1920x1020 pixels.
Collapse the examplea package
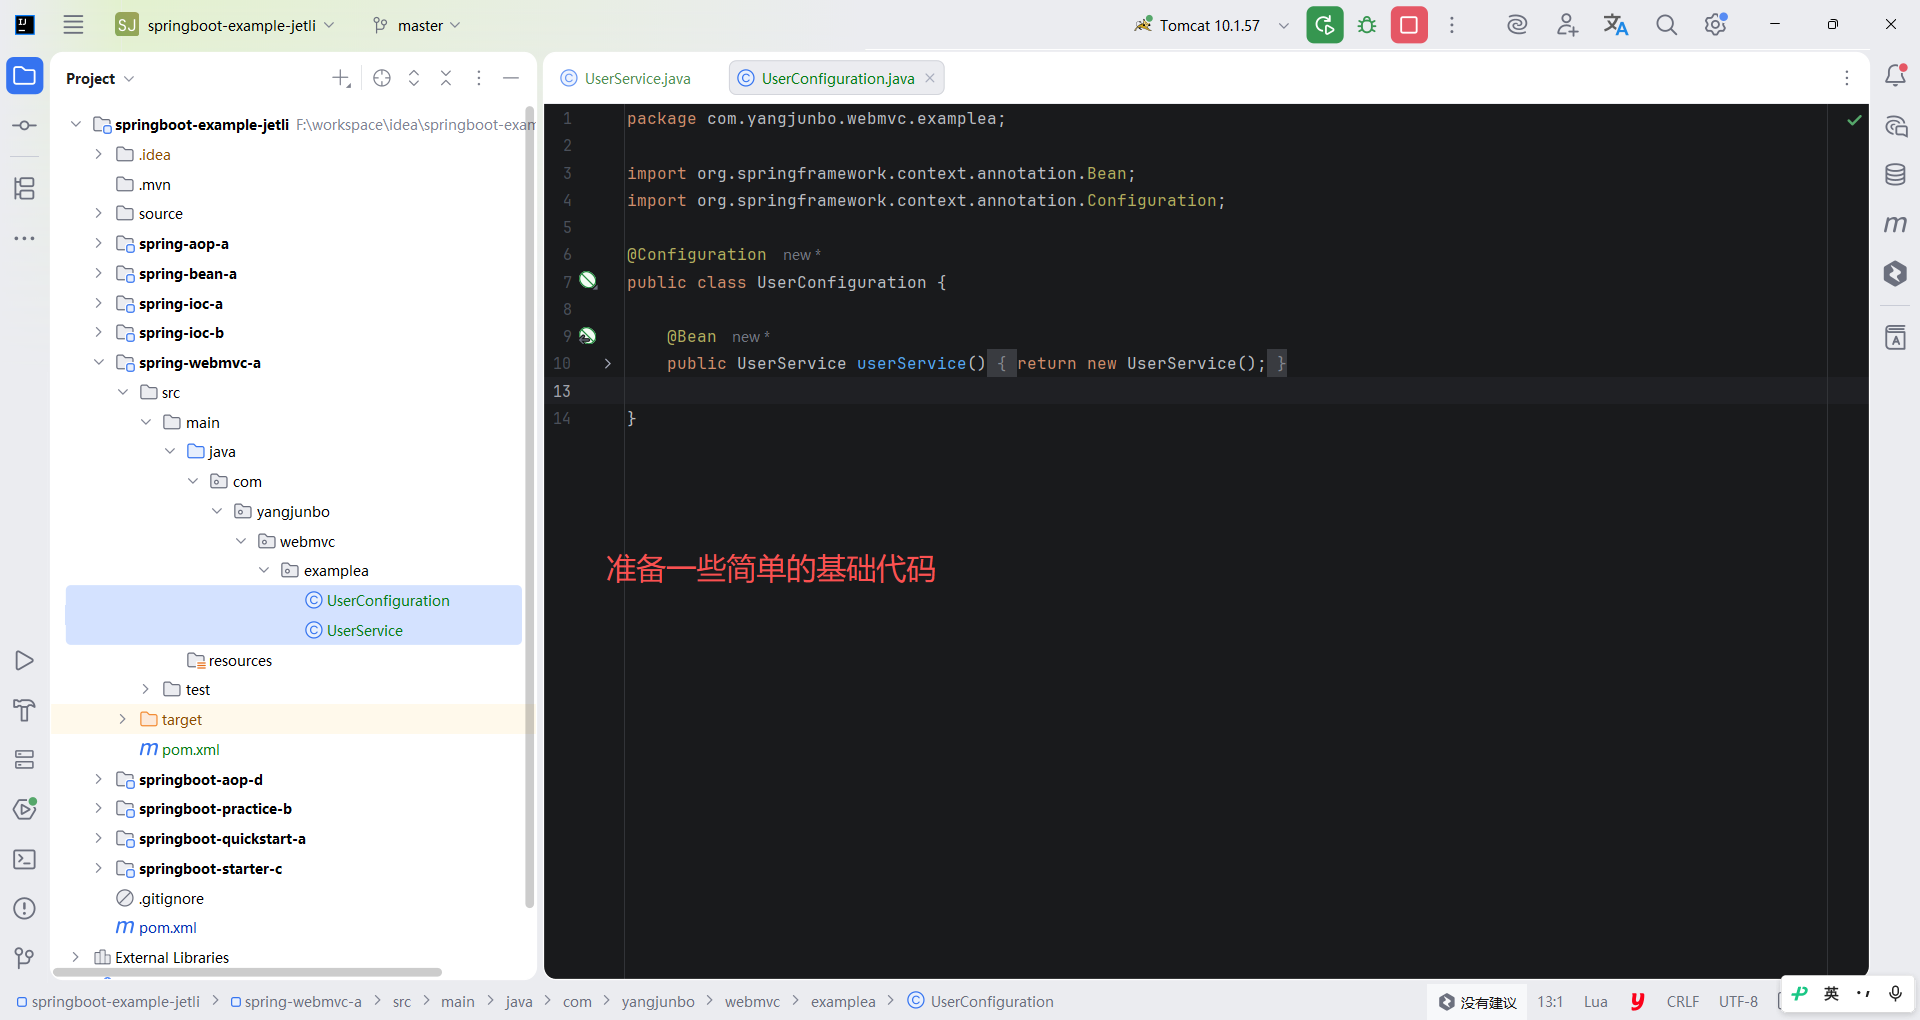pos(264,570)
